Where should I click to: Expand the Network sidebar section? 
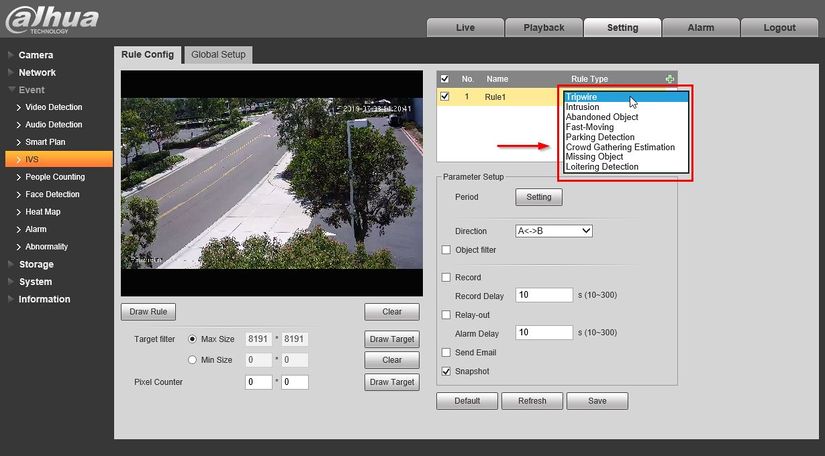[37, 73]
